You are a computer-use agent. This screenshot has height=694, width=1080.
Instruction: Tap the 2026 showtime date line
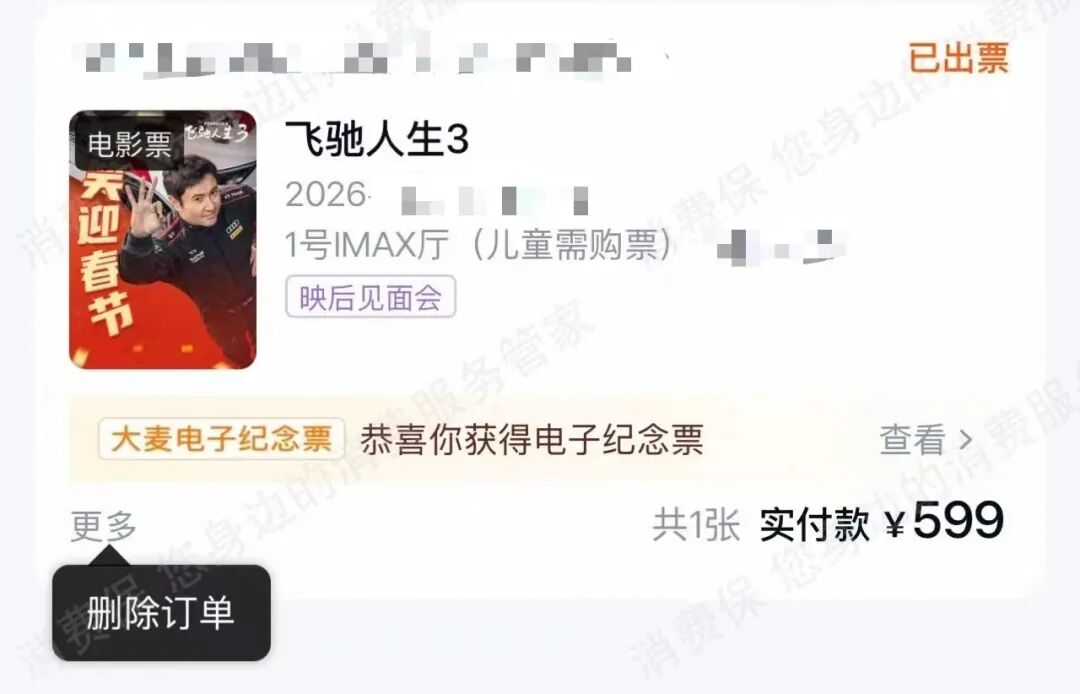pyautogui.click(x=437, y=196)
